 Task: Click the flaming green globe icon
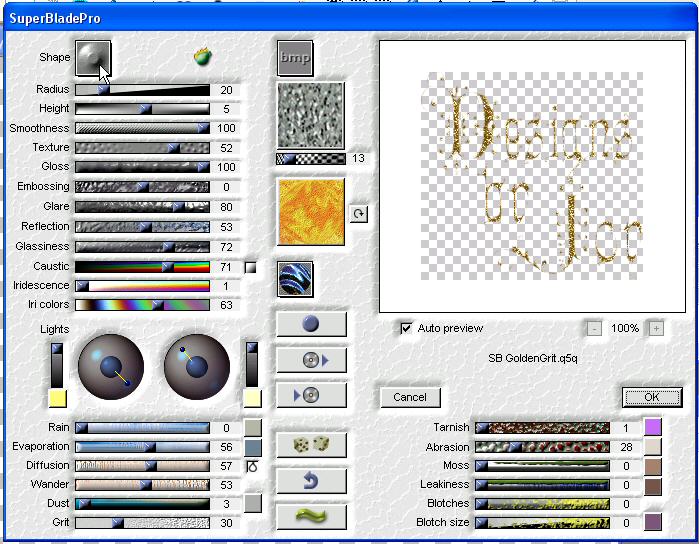(203, 57)
